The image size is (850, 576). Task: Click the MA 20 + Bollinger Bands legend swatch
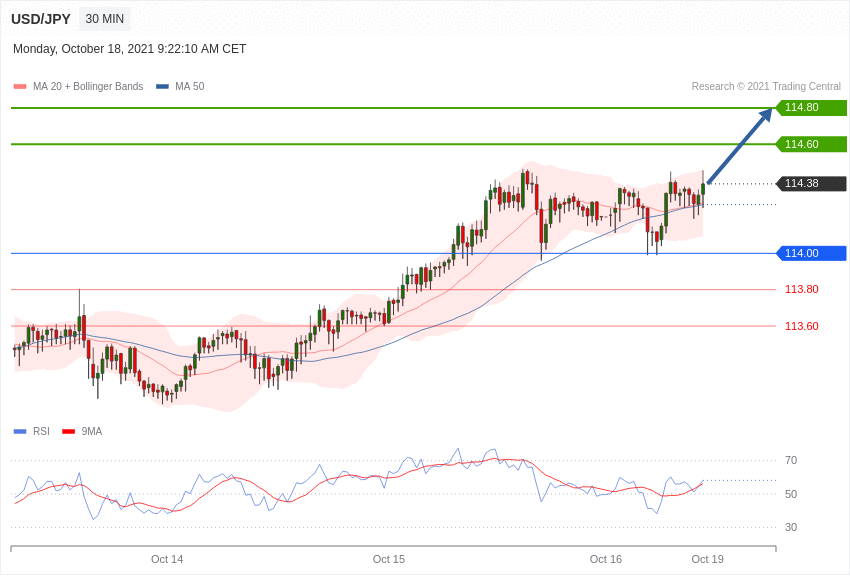tap(20, 87)
